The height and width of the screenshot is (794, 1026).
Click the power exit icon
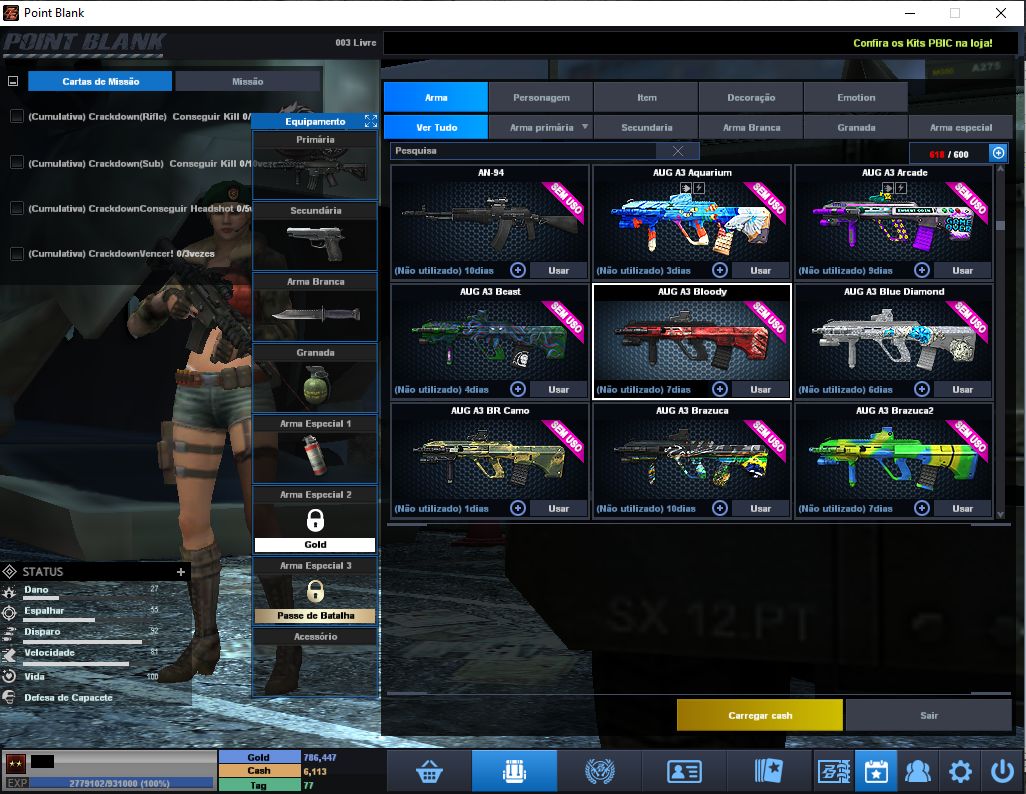[x=1002, y=772]
